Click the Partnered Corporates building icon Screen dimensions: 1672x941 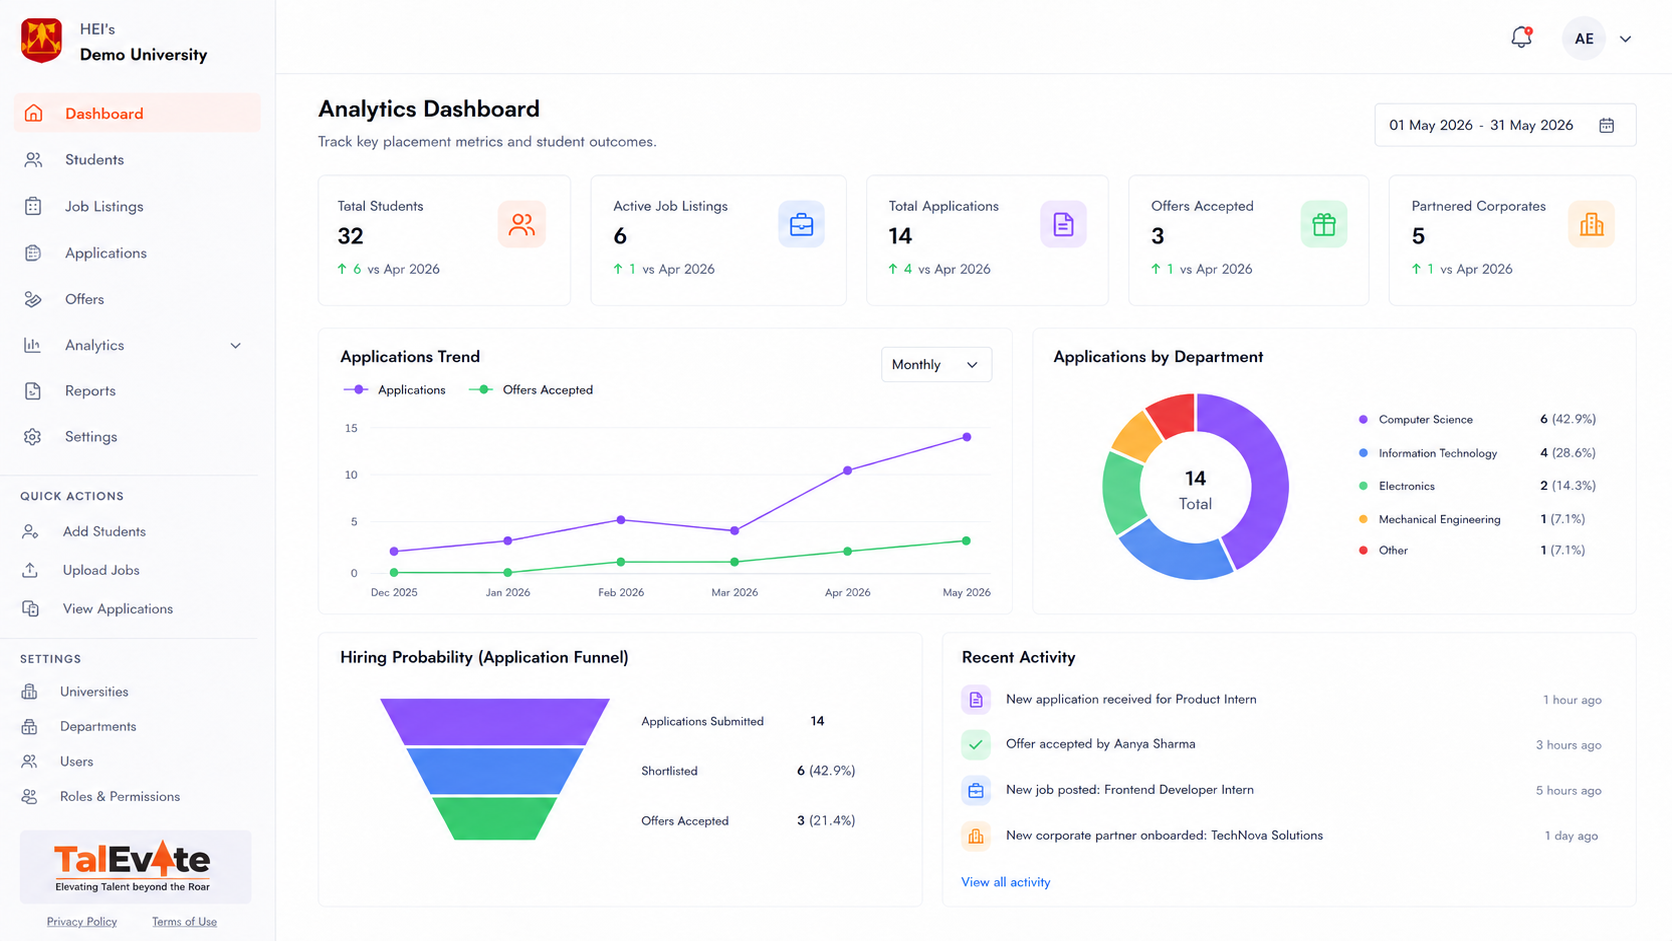pos(1591,224)
